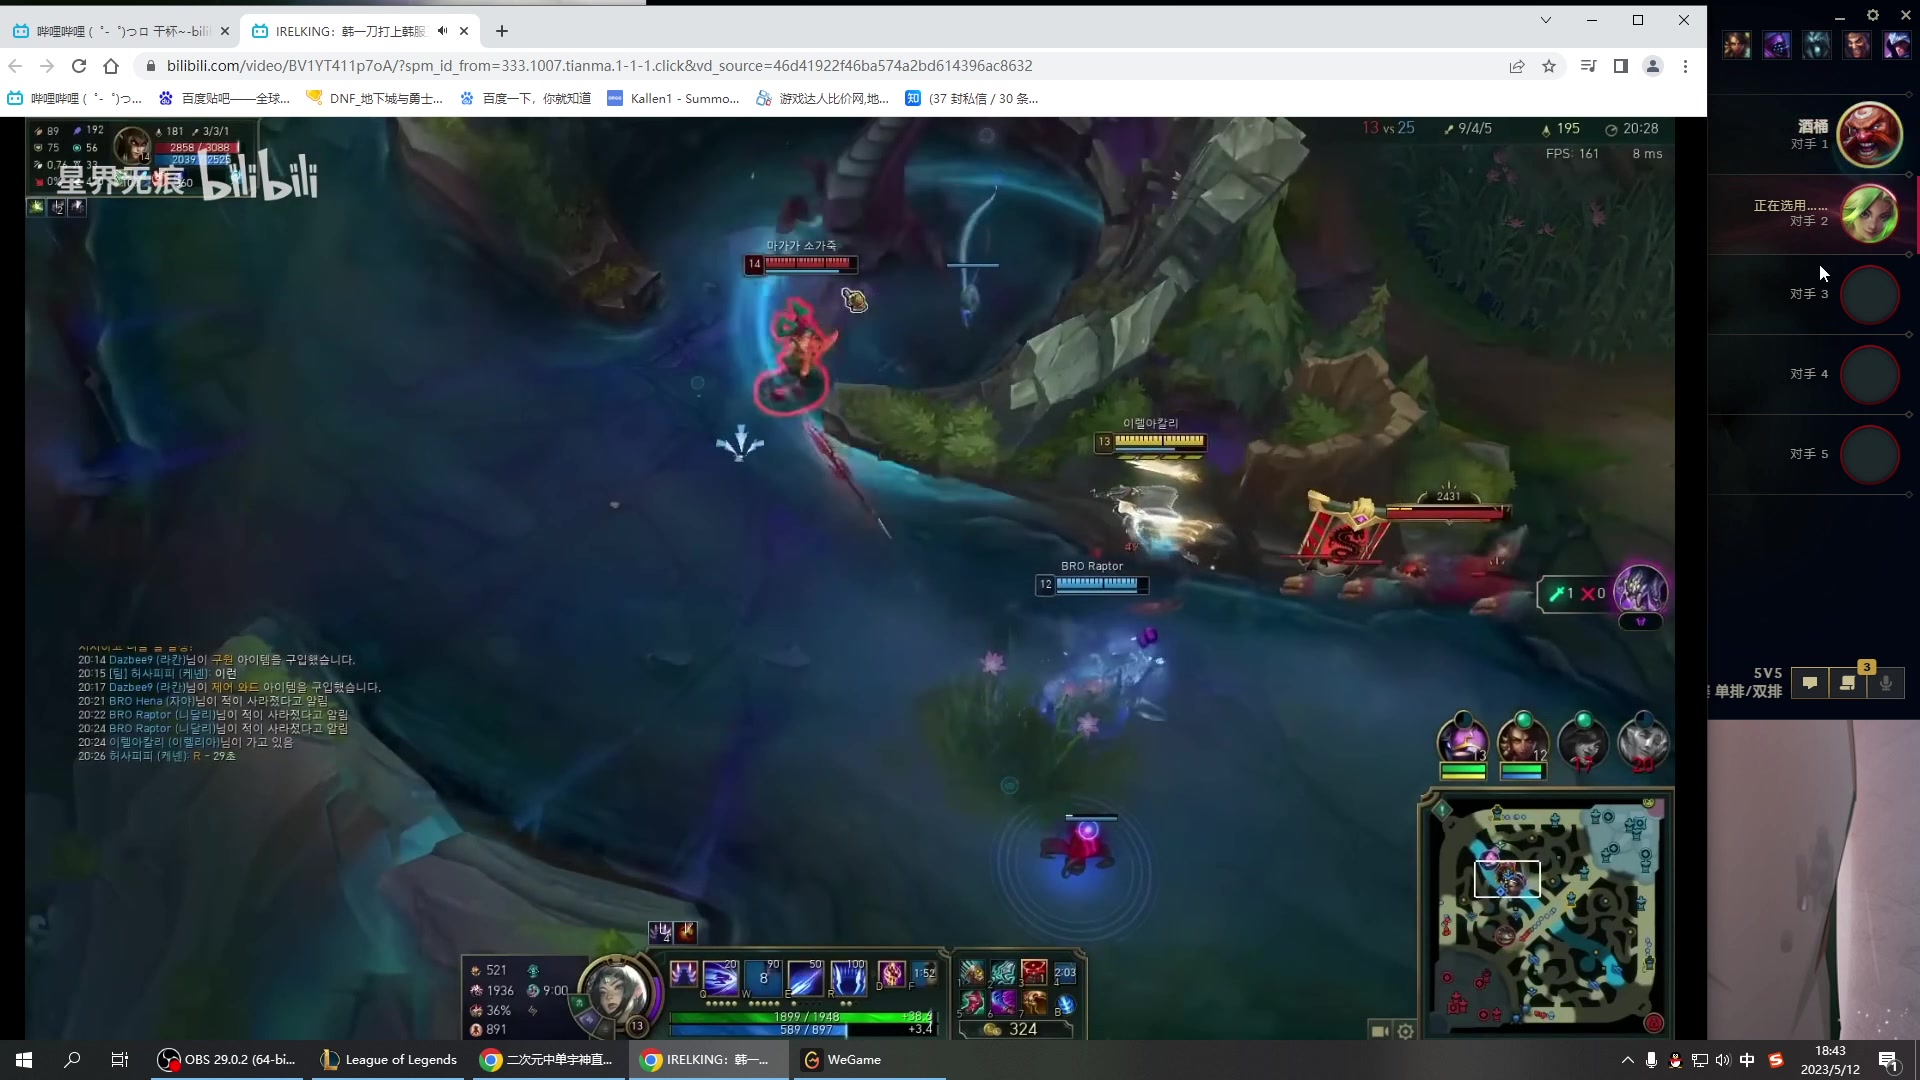Image resolution: width=1920 pixels, height=1080 pixels.
Task: Open the 37 封私信 bookmark
Action: pos(972,98)
